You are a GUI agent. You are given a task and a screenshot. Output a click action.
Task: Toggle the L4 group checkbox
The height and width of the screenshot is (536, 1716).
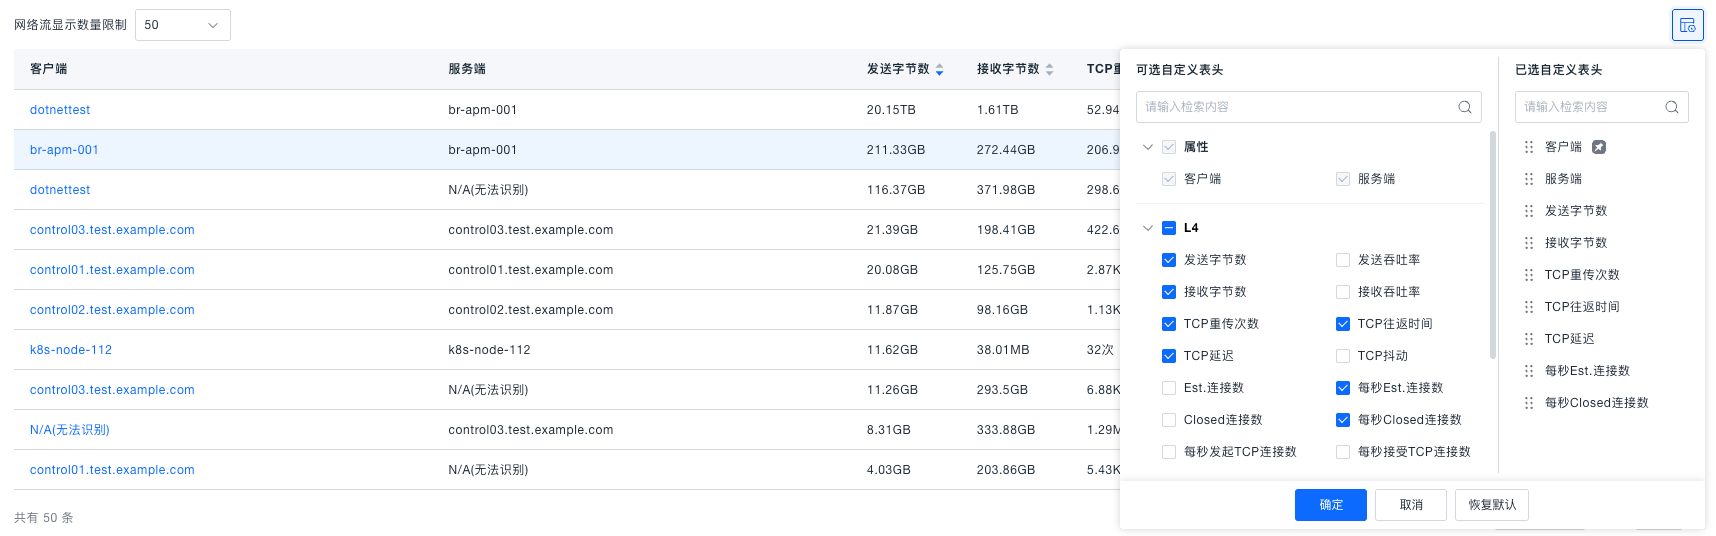point(1169,228)
